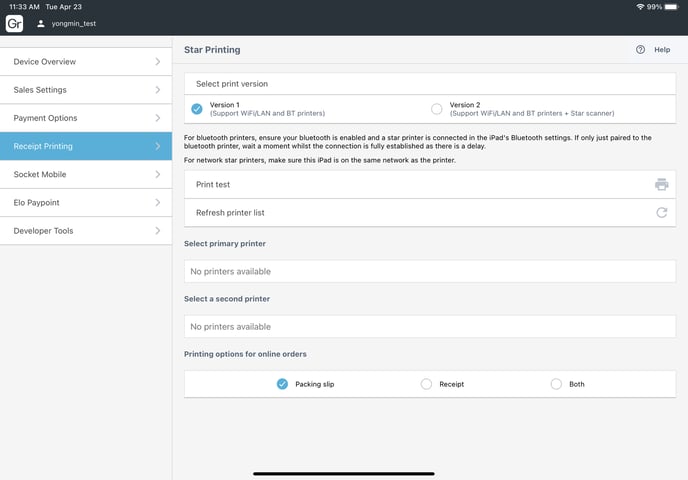Click the Help link text
Screen dimensions: 688x480
662,49
